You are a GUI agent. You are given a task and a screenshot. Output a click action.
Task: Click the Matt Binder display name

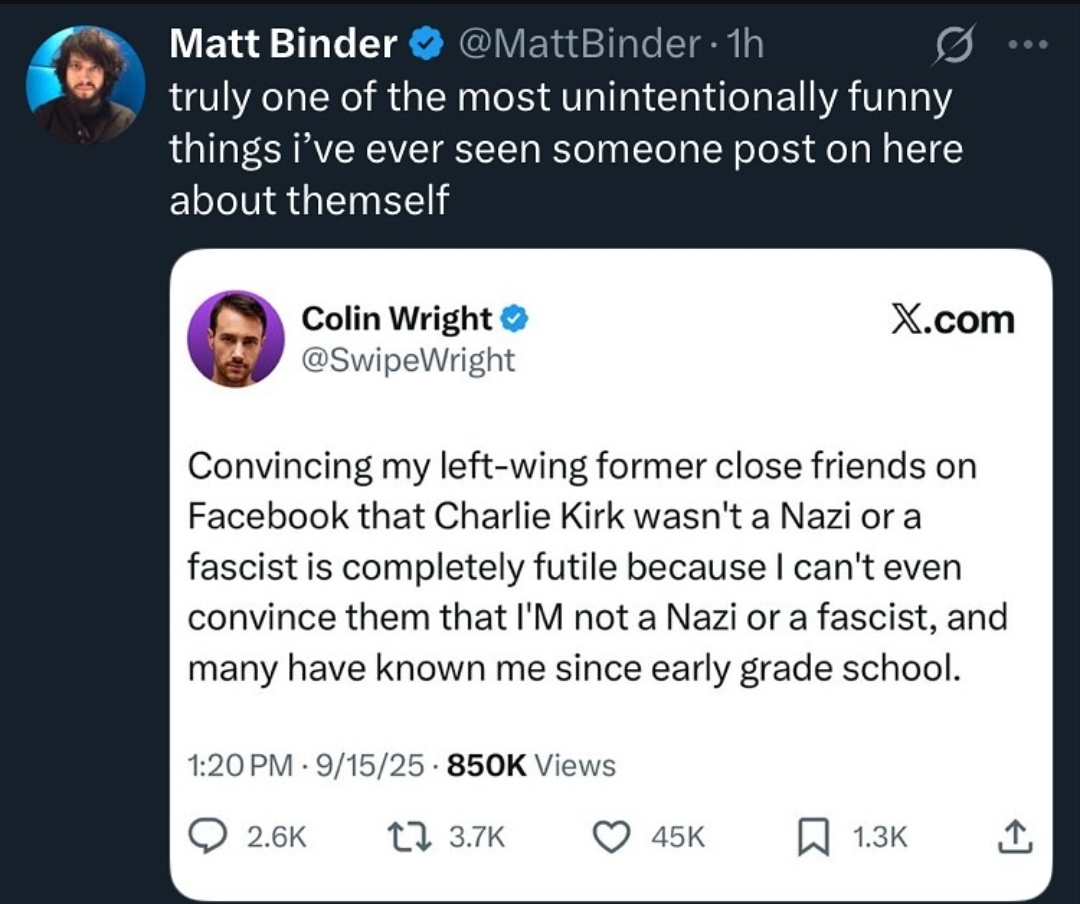click(x=283, y=44)
